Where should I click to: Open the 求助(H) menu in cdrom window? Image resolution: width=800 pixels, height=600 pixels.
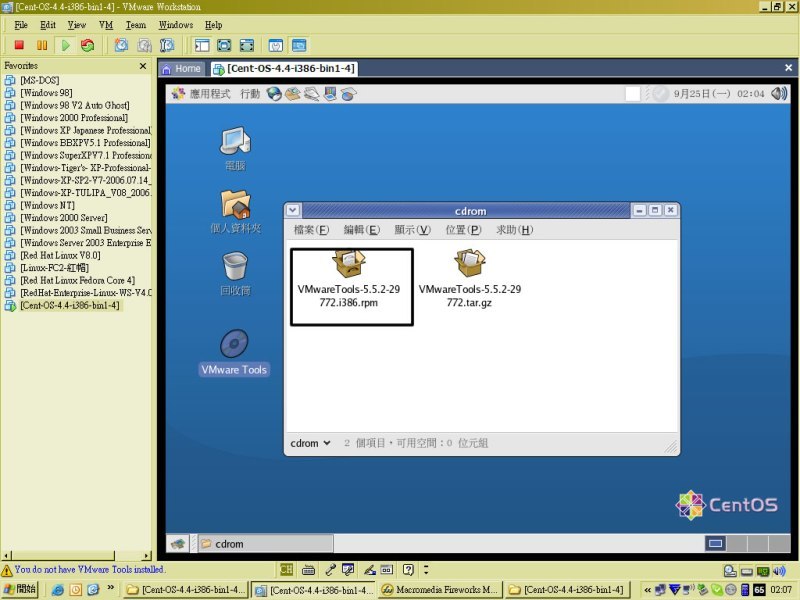[514, 230]
